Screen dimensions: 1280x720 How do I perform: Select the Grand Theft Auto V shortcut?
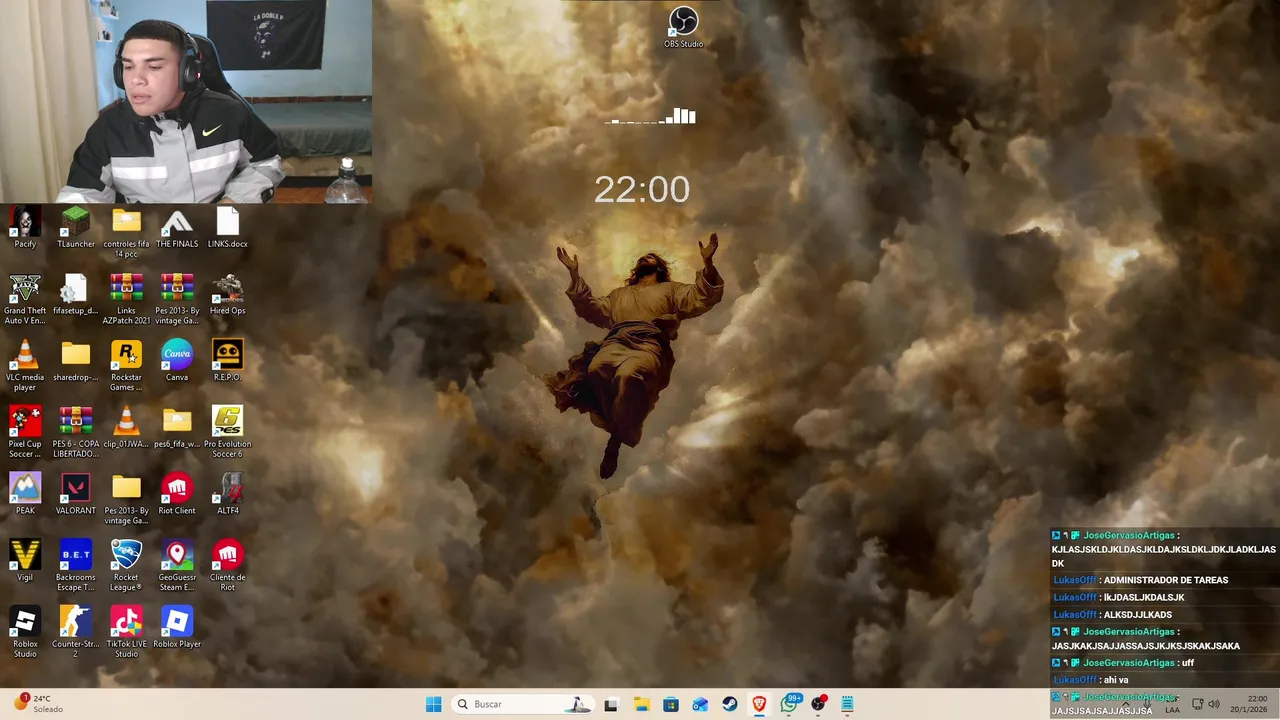pos(25,300)
